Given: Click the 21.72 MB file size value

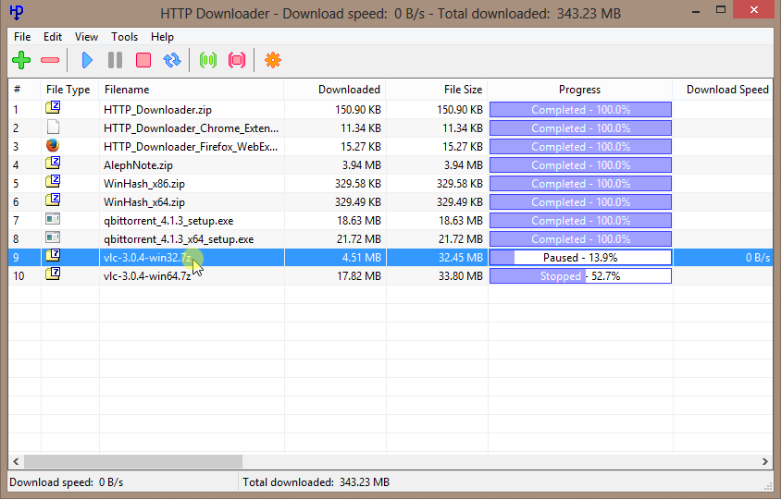Looking at the screenshot, I should pos(460,239).
